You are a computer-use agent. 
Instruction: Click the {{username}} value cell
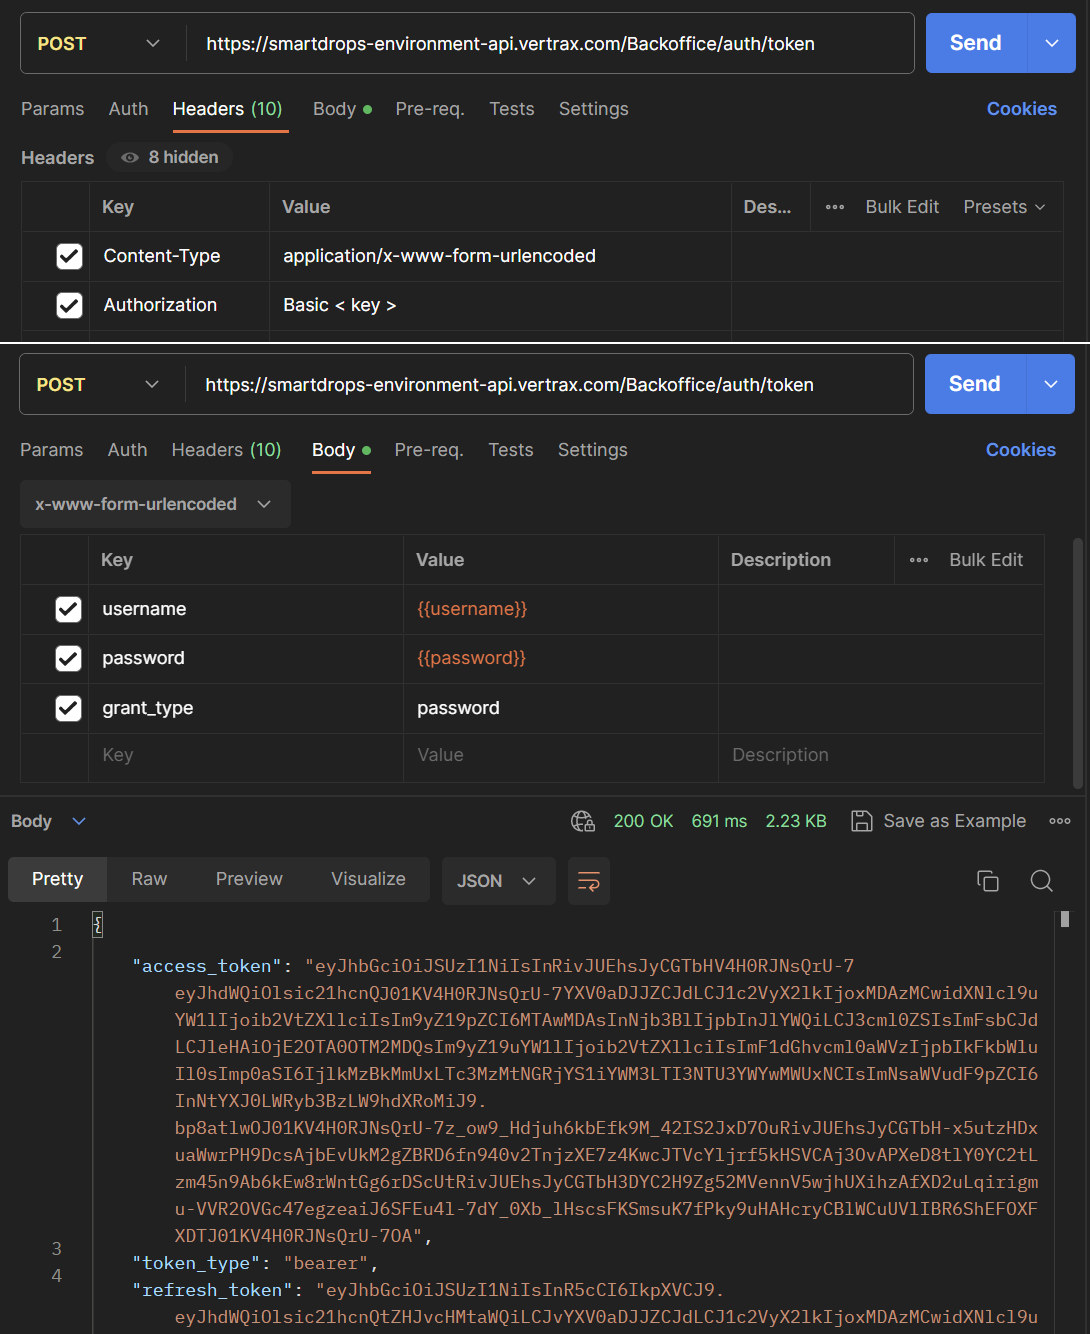coord(561,609)
